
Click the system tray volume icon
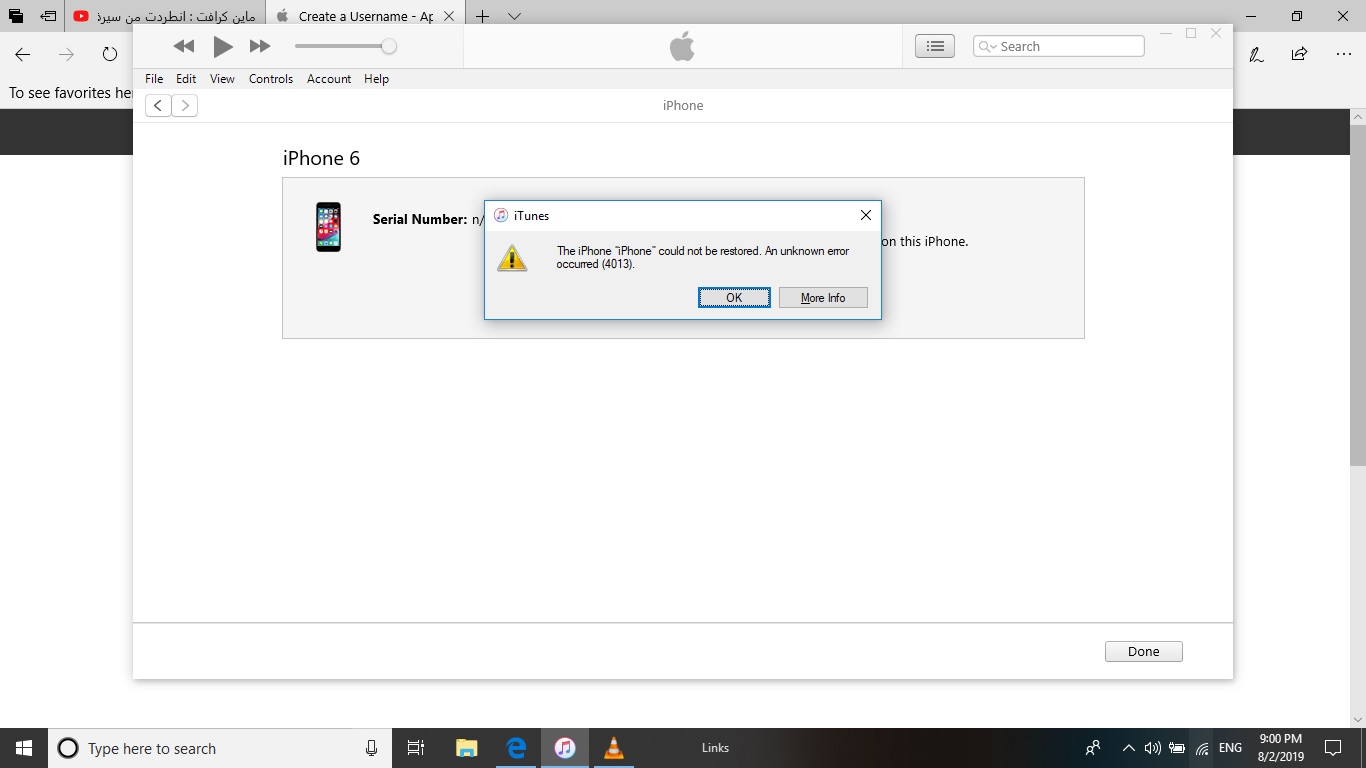point(1152,748)
